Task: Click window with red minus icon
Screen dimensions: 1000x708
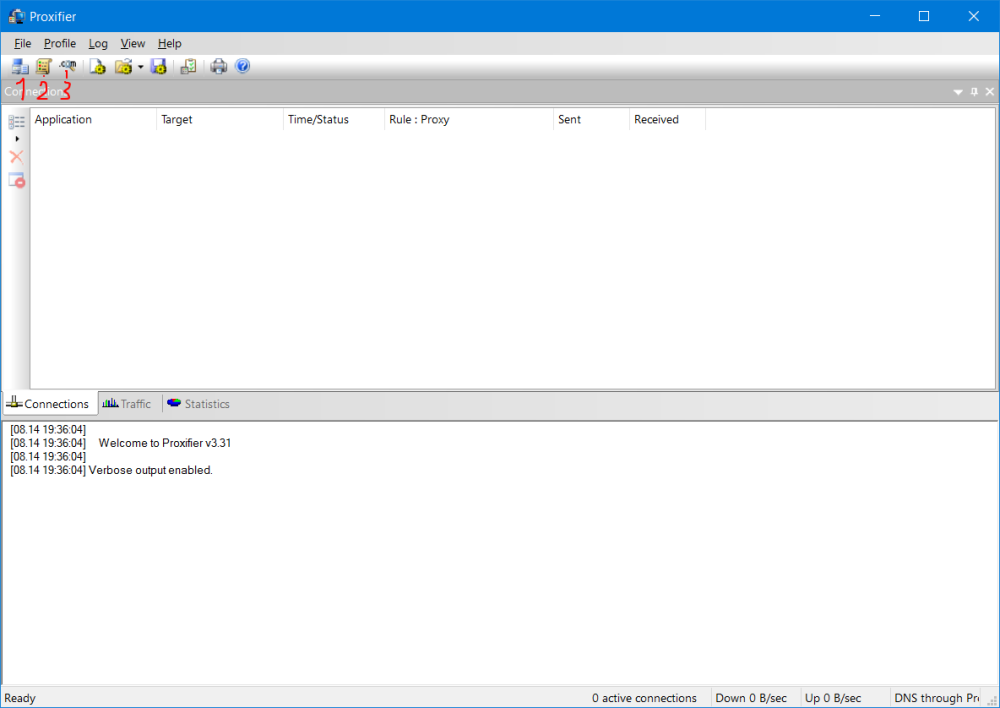Action: click(17, 181)
